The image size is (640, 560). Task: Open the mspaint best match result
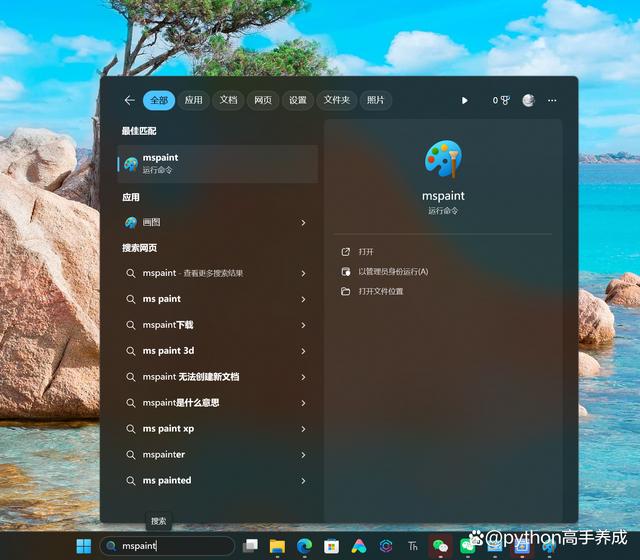(218, 163)
